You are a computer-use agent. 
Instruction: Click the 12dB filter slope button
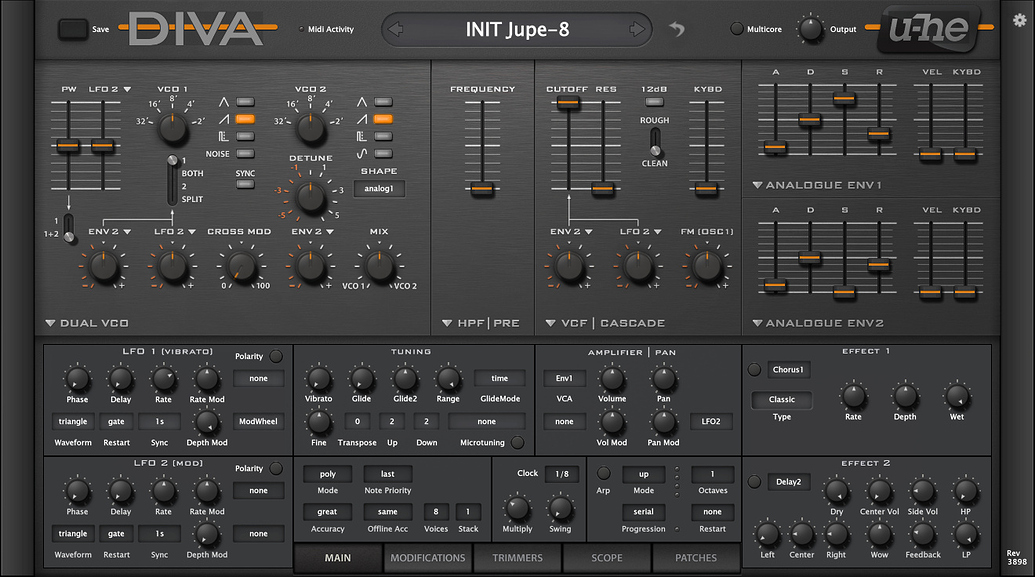(x=654, y=101)
